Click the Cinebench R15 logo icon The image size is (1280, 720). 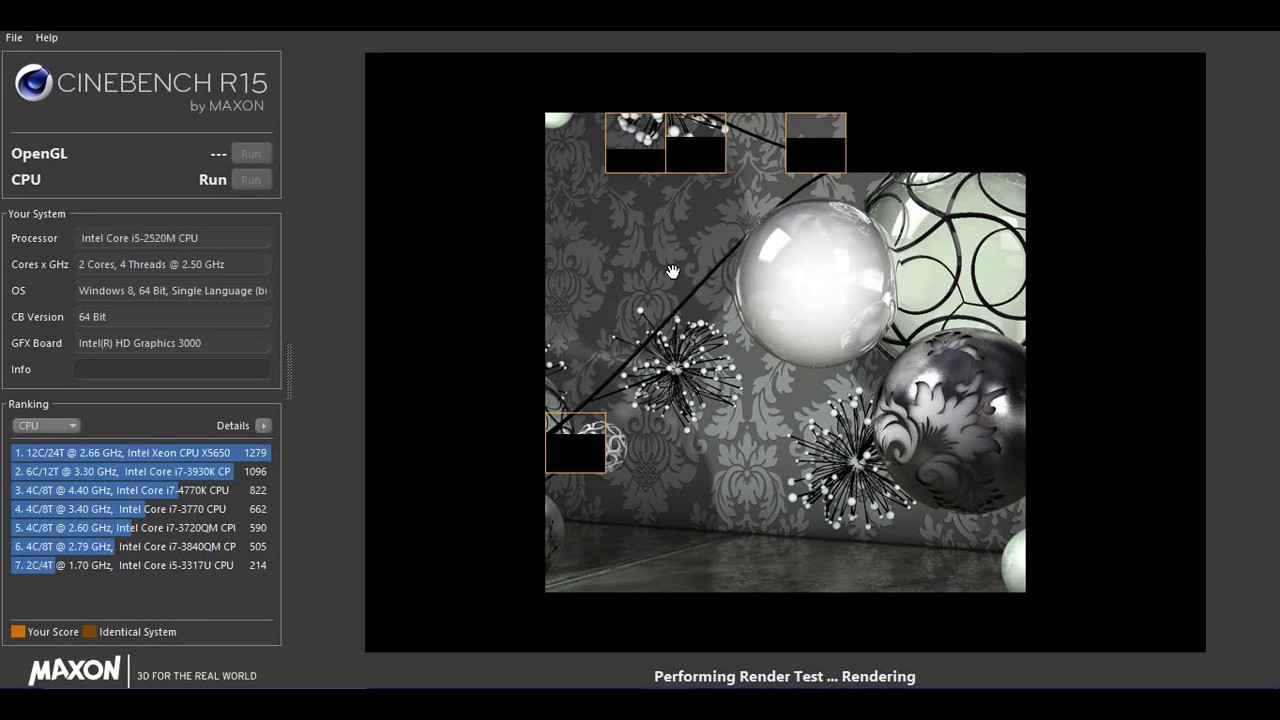click(x=33, y=83)
